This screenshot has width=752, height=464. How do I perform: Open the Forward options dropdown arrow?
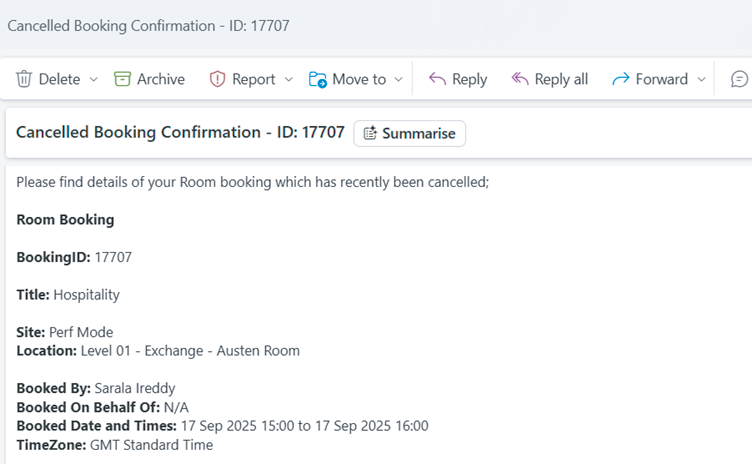[x=701, y=79]
